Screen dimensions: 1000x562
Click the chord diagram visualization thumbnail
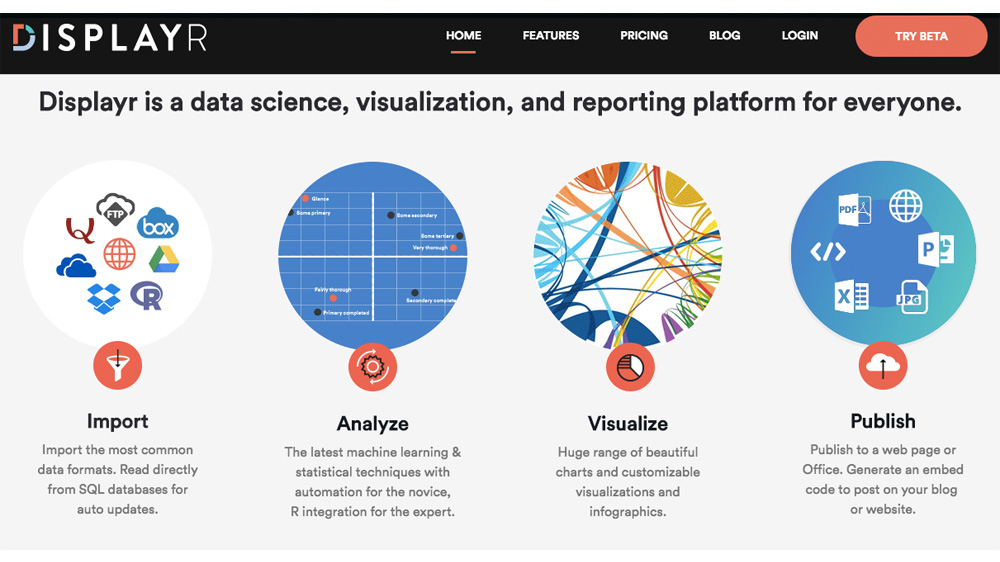629,254
